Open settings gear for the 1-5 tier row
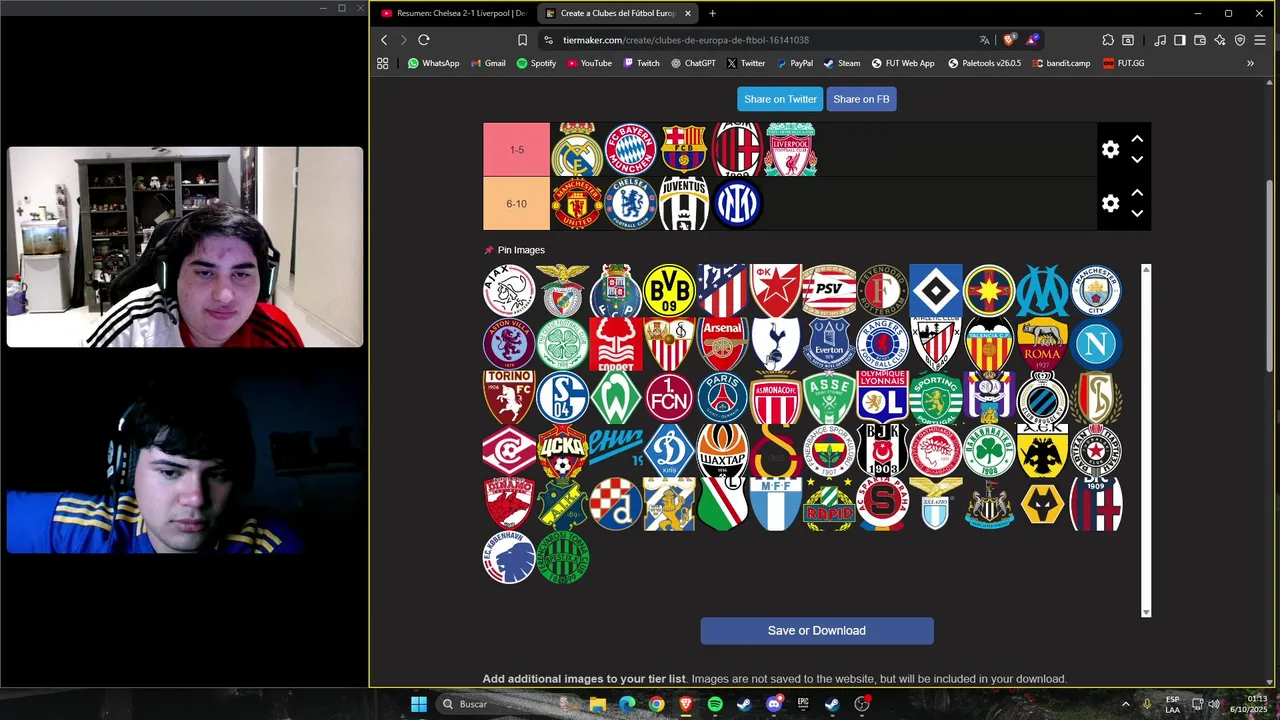Viewport: 1280px width, 720px height. [x=1110, y=149]
